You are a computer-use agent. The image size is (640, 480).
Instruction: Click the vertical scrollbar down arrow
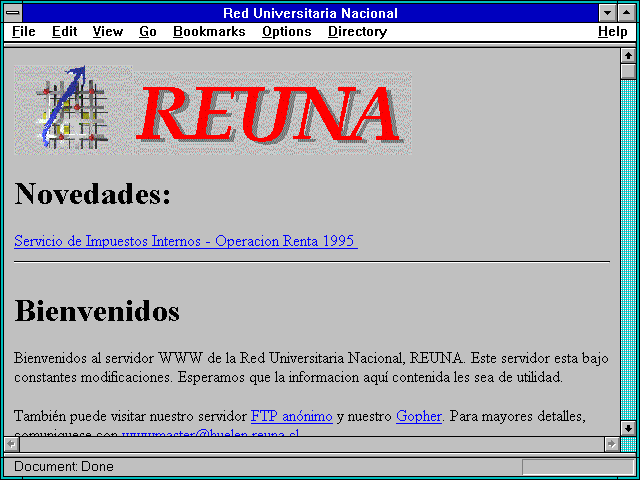[628, 428]
